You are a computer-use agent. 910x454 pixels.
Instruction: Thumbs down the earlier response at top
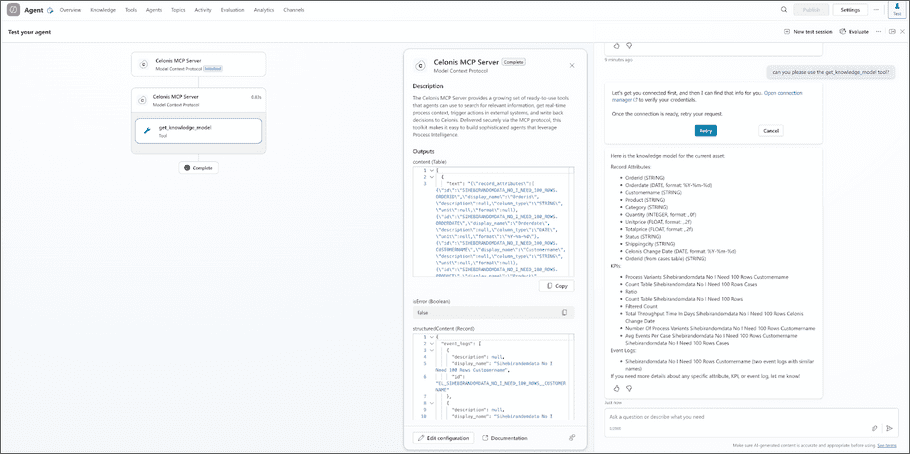coord(629,45)
